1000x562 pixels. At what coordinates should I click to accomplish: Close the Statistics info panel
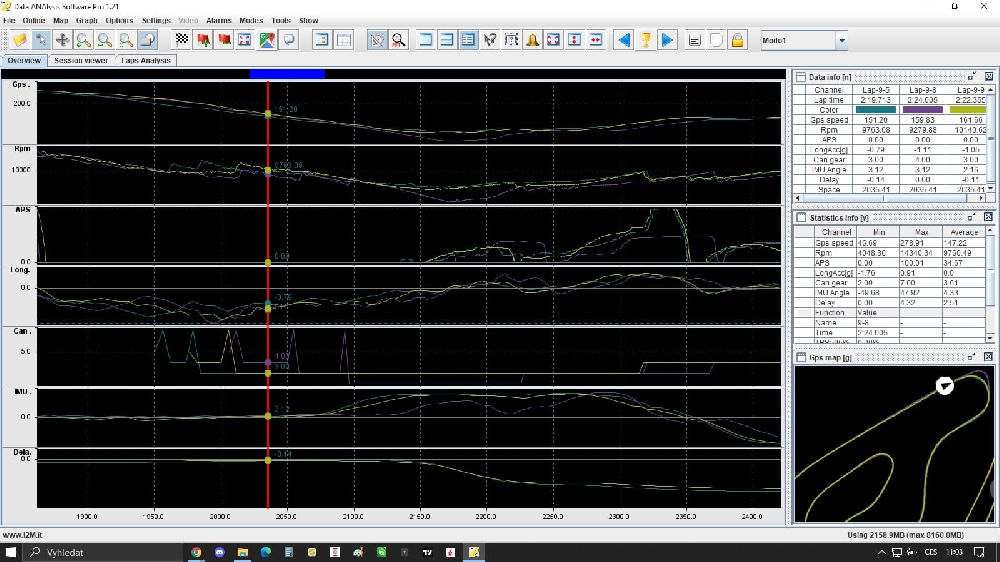coord(988,217)
